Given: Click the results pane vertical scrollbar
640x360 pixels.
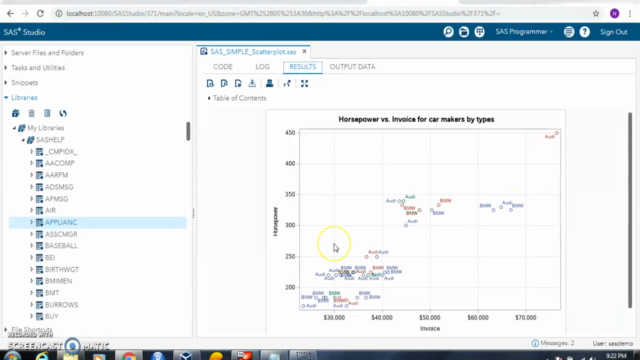Looking at the screenshot, I should pos(630,210).
